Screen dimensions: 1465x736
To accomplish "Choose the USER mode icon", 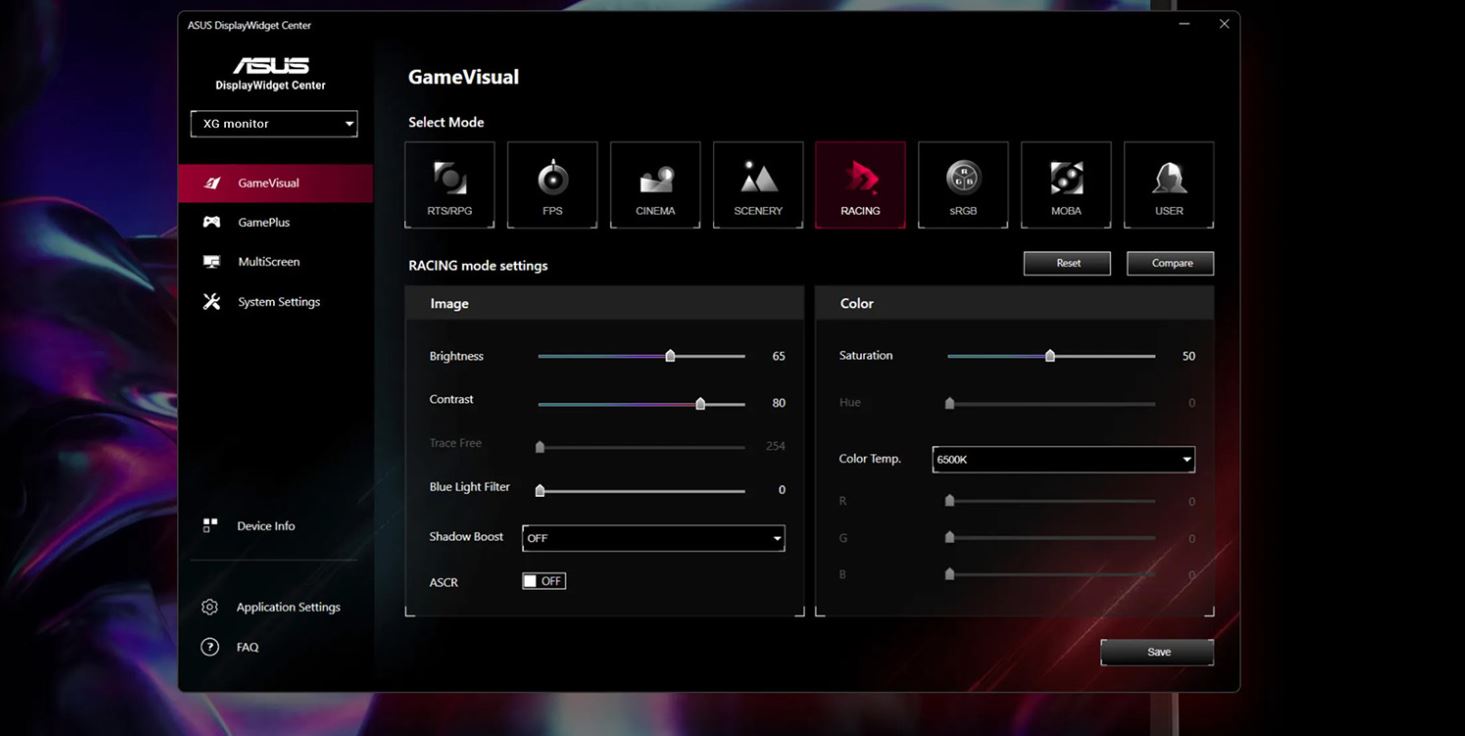I will pyautogui.click(x=1169, y=185).
